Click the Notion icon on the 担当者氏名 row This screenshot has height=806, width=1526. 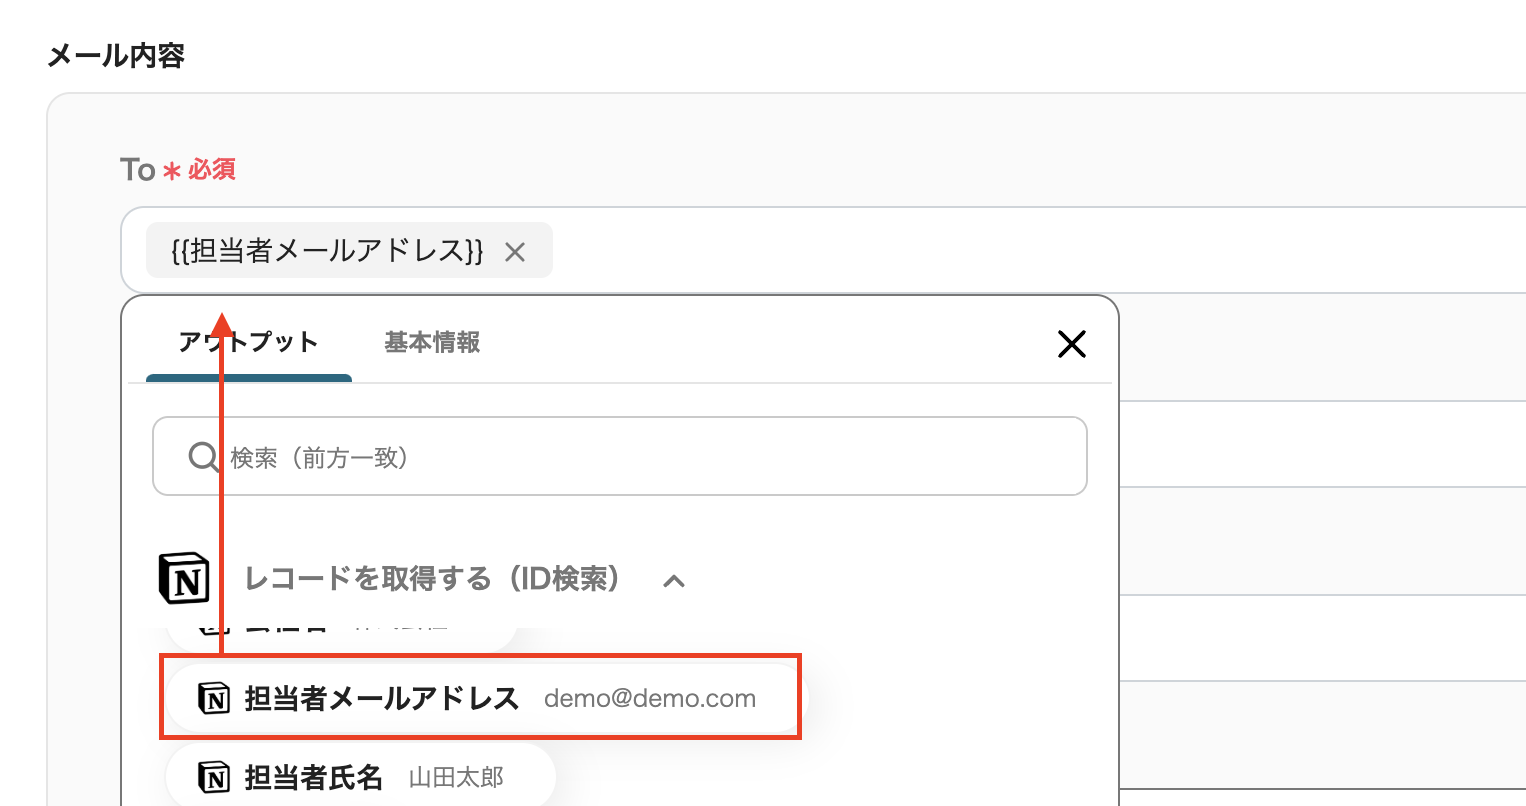[214, 777]
